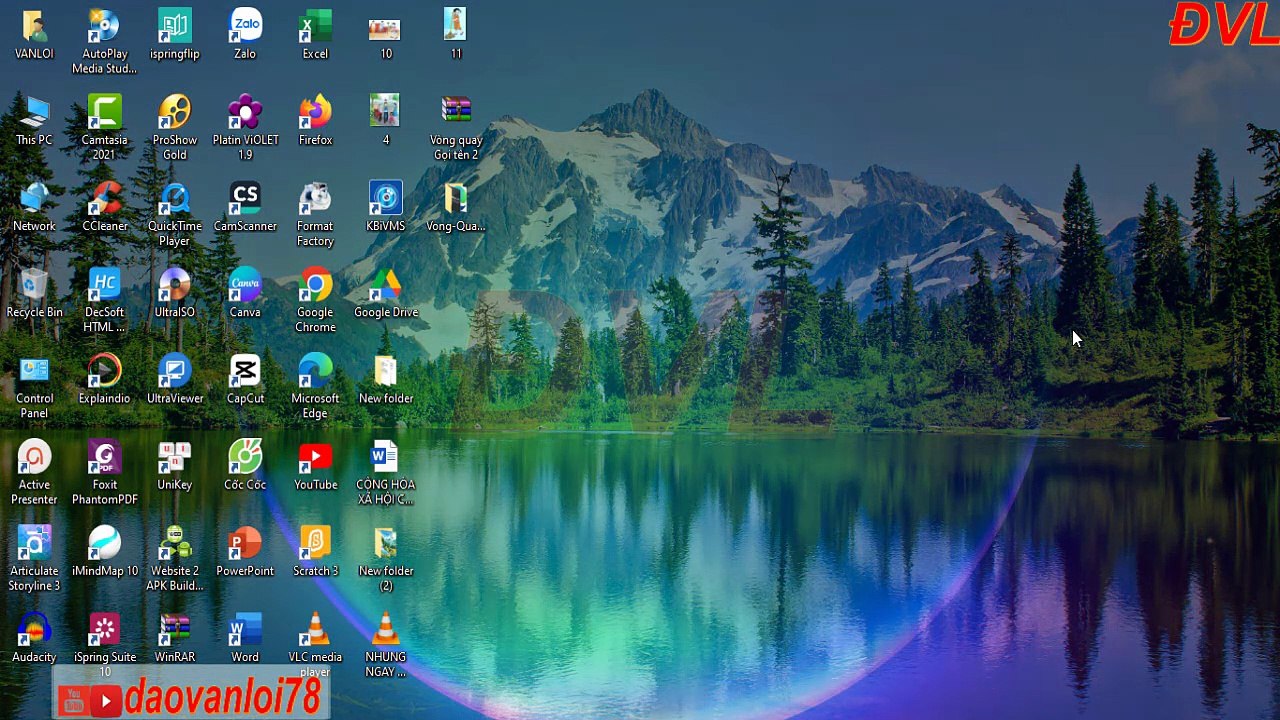The image size is (1280, 720).
Task: Open Format Factory converter icon
Action: point(315,199)
